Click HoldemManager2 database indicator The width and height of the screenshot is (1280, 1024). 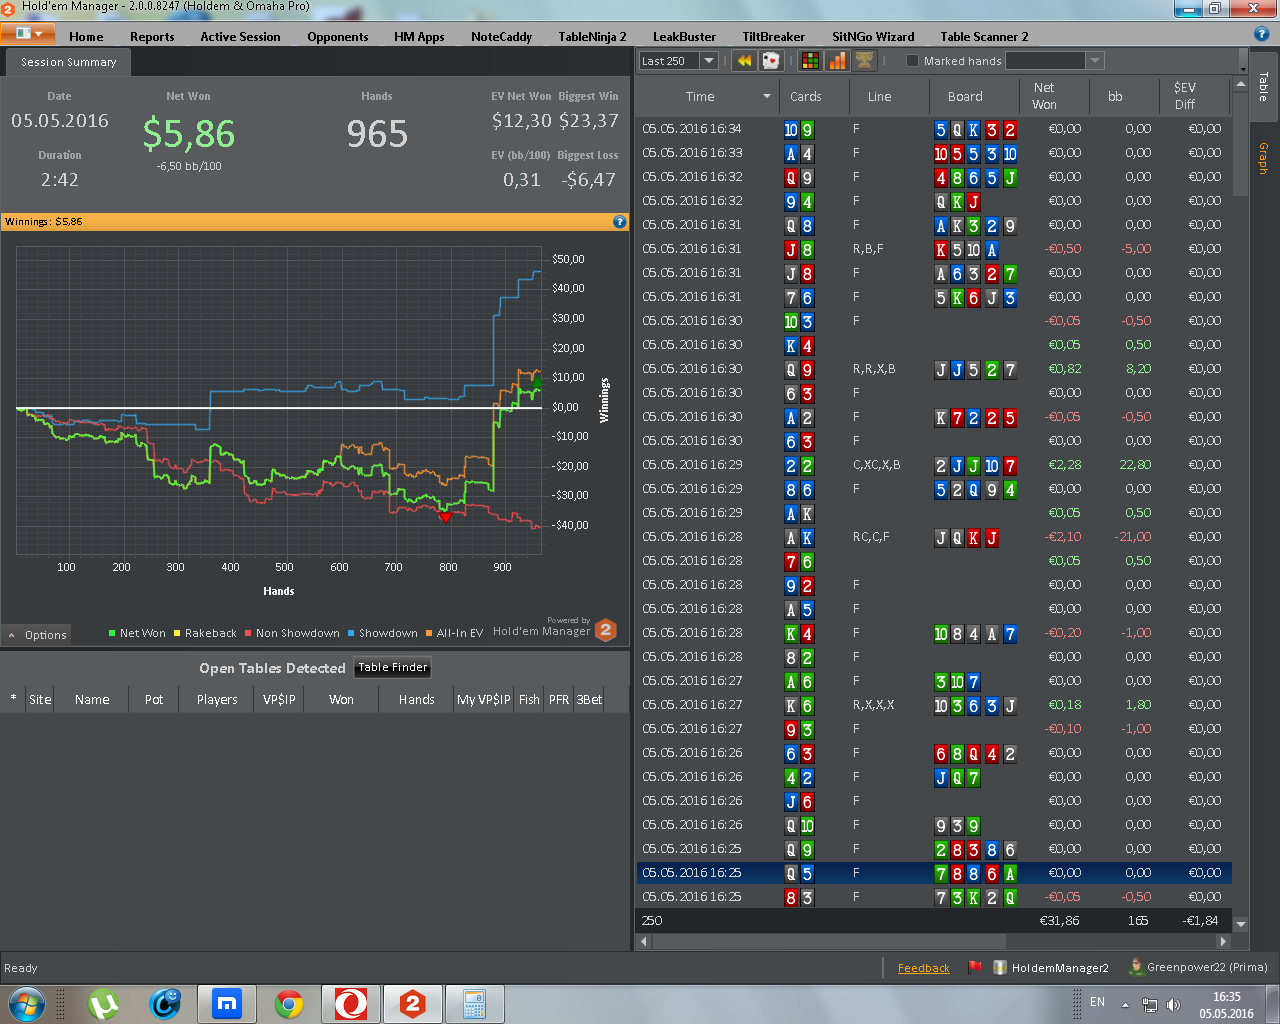(1051, 968)
